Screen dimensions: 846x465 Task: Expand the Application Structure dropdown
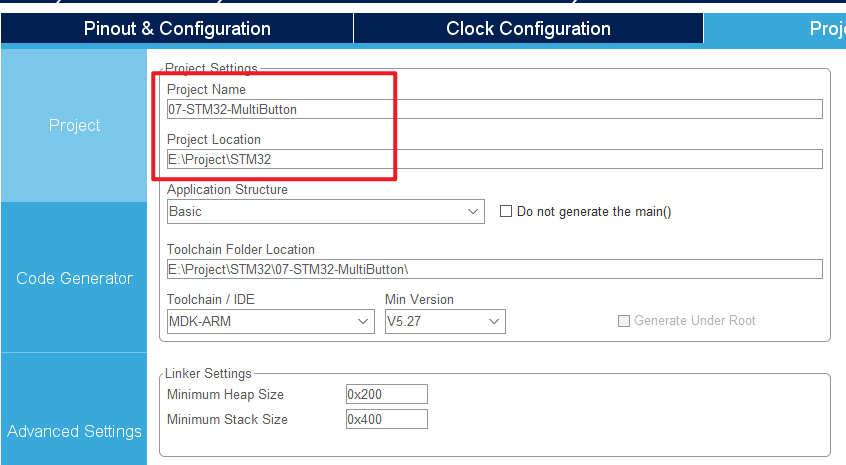(325, 211)
